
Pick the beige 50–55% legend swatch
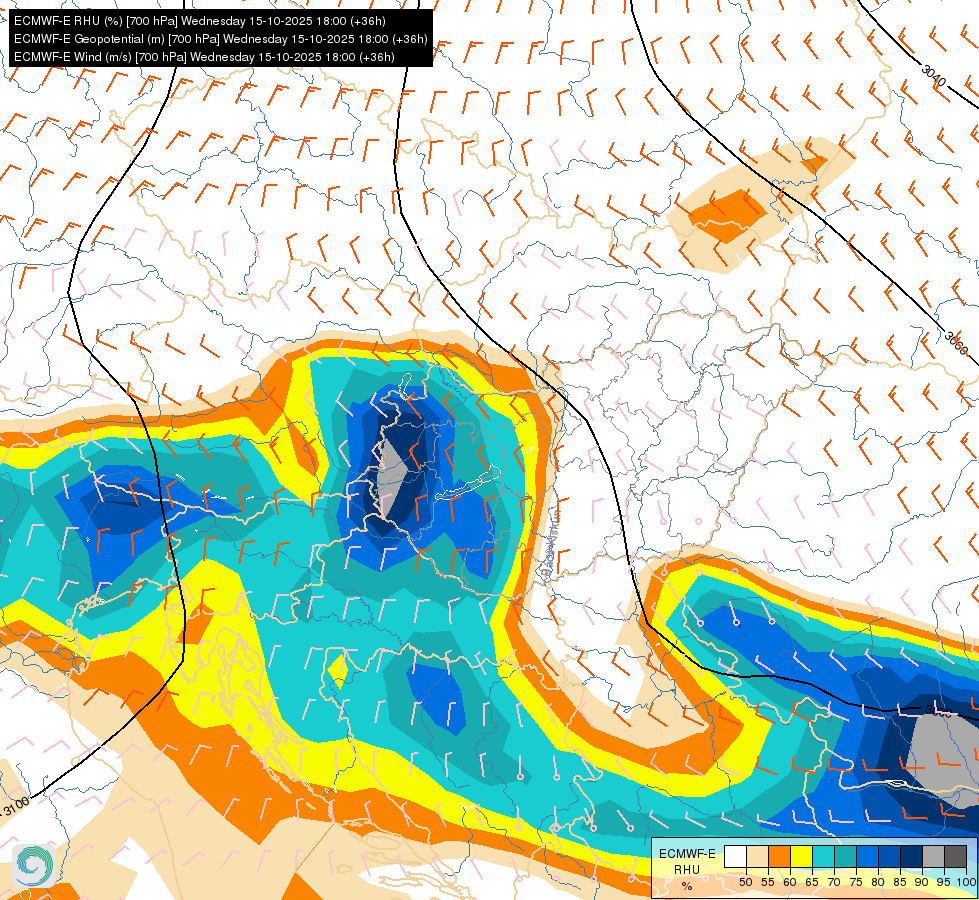tap(757, 857)
